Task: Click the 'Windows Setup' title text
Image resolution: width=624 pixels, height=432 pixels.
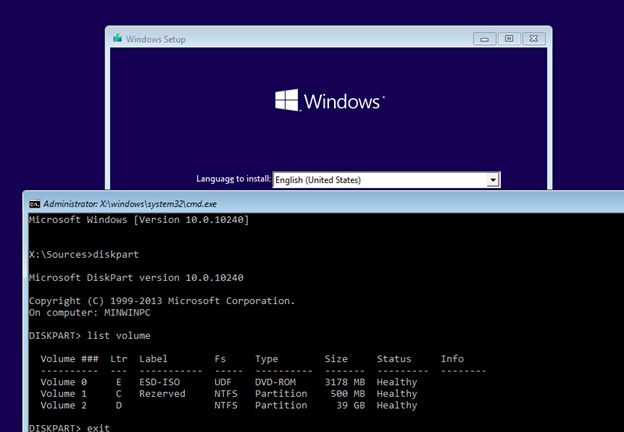Action: 156,39
